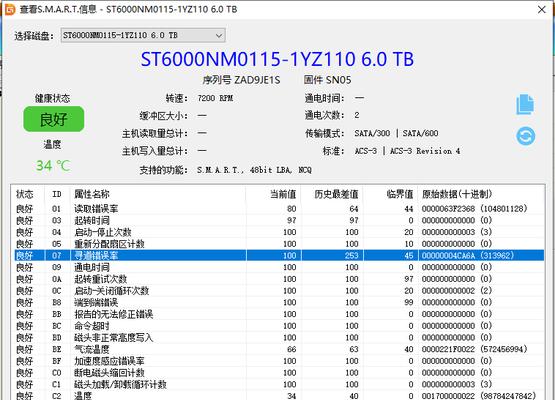Click the ID column header

[x=57, y=194]
